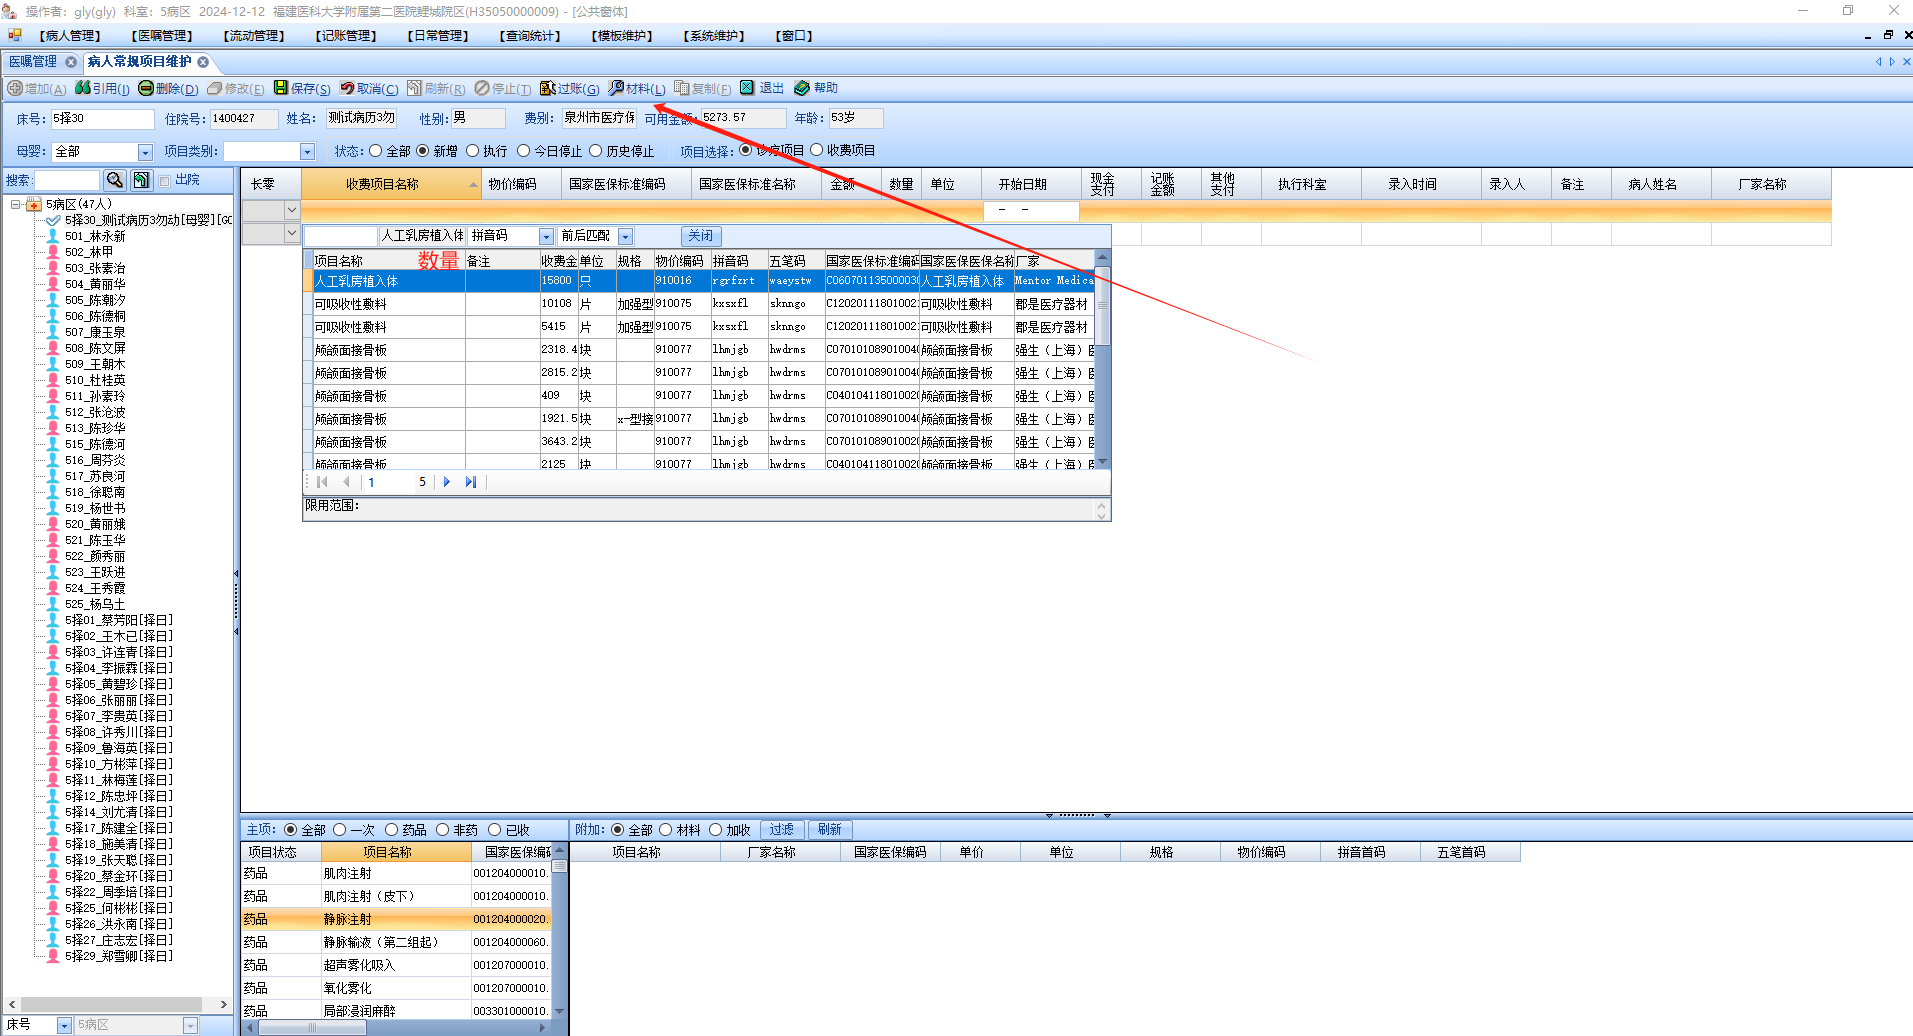Click the 5病区 ward folder icon
The image size is (1913, 1036).
tap(34, 204)
